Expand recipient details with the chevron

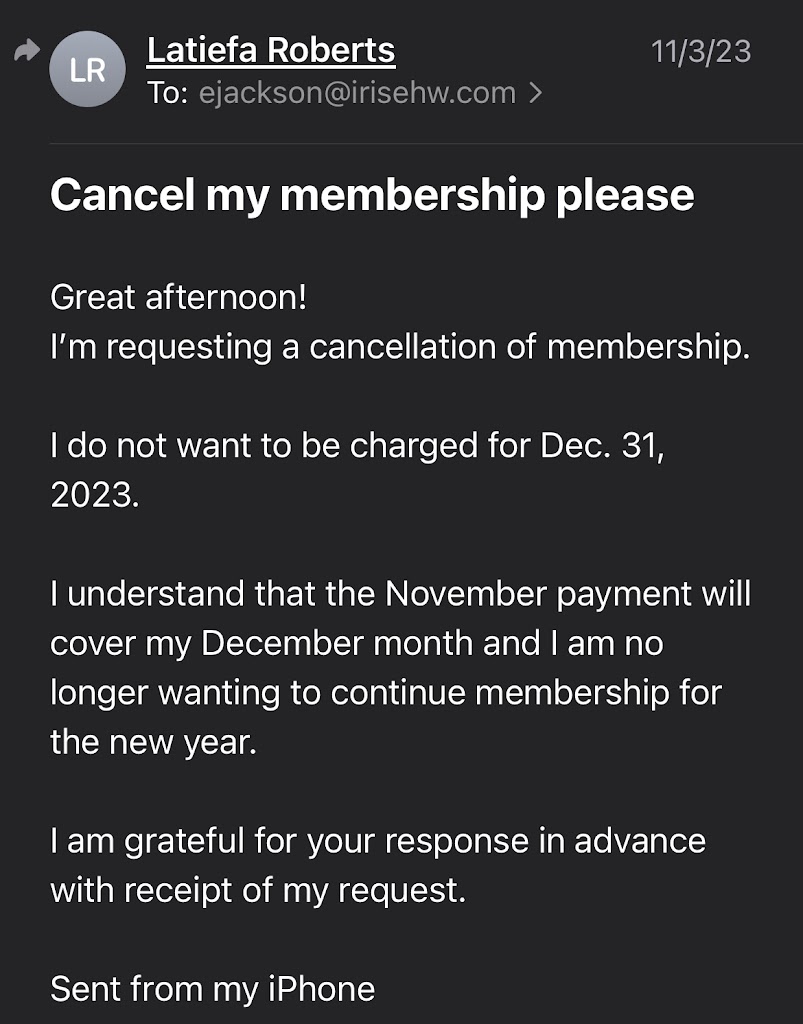point(535,93)
